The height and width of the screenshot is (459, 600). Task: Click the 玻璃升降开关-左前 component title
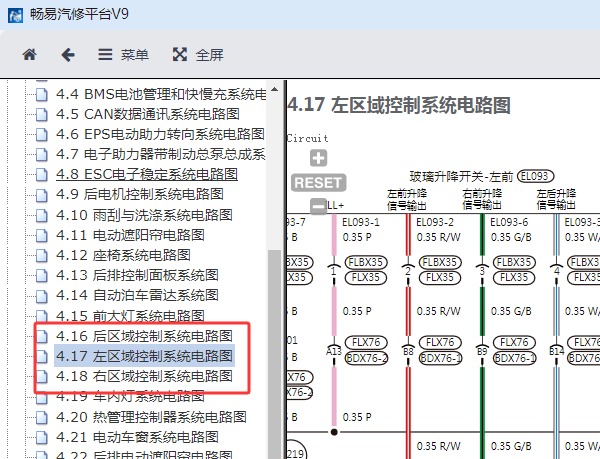point(461,177)
